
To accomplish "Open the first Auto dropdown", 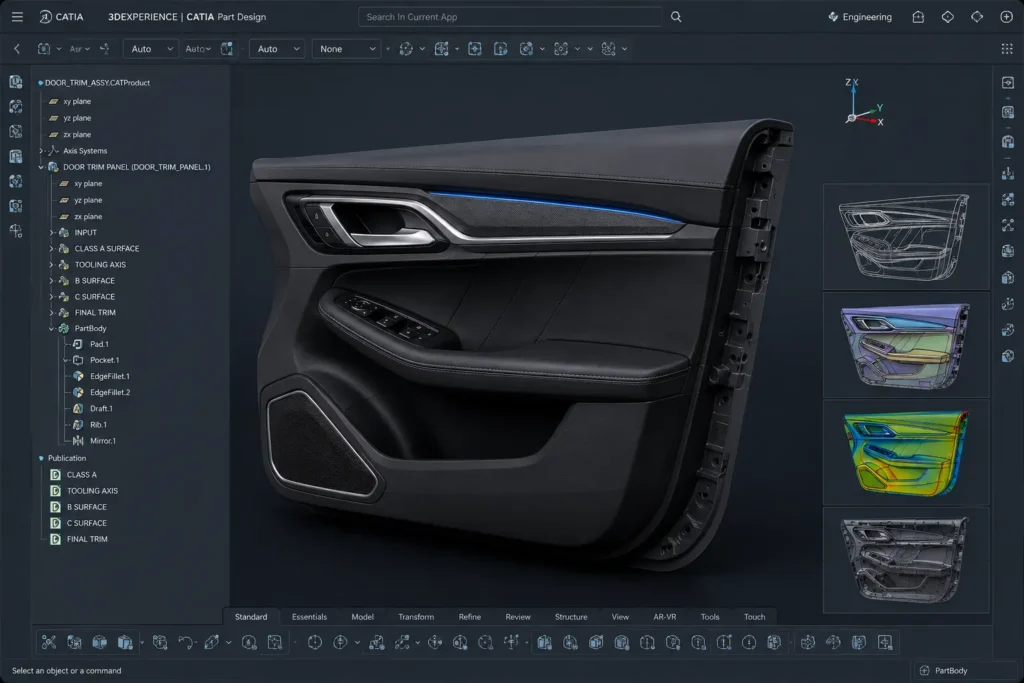I will pyautogui.click(x=151, y=49).
